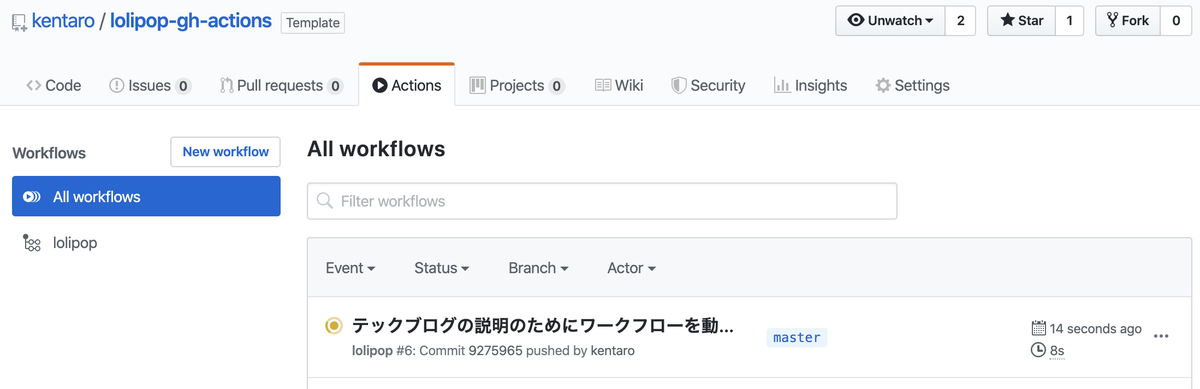Click the 8s duration text
The image size is (1200, 389).
coord(1057,351)
